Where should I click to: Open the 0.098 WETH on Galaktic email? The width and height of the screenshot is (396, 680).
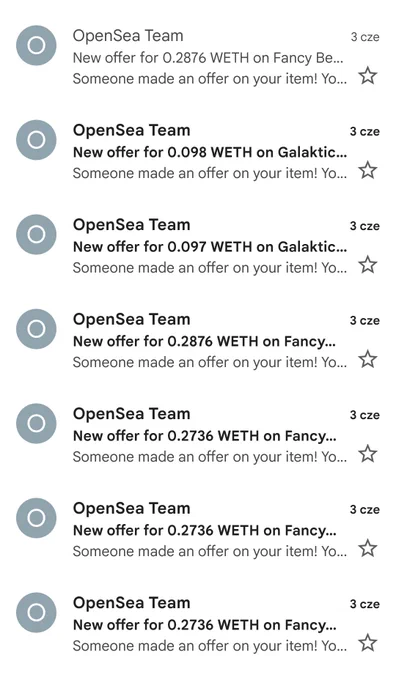(x=198, y=152)
